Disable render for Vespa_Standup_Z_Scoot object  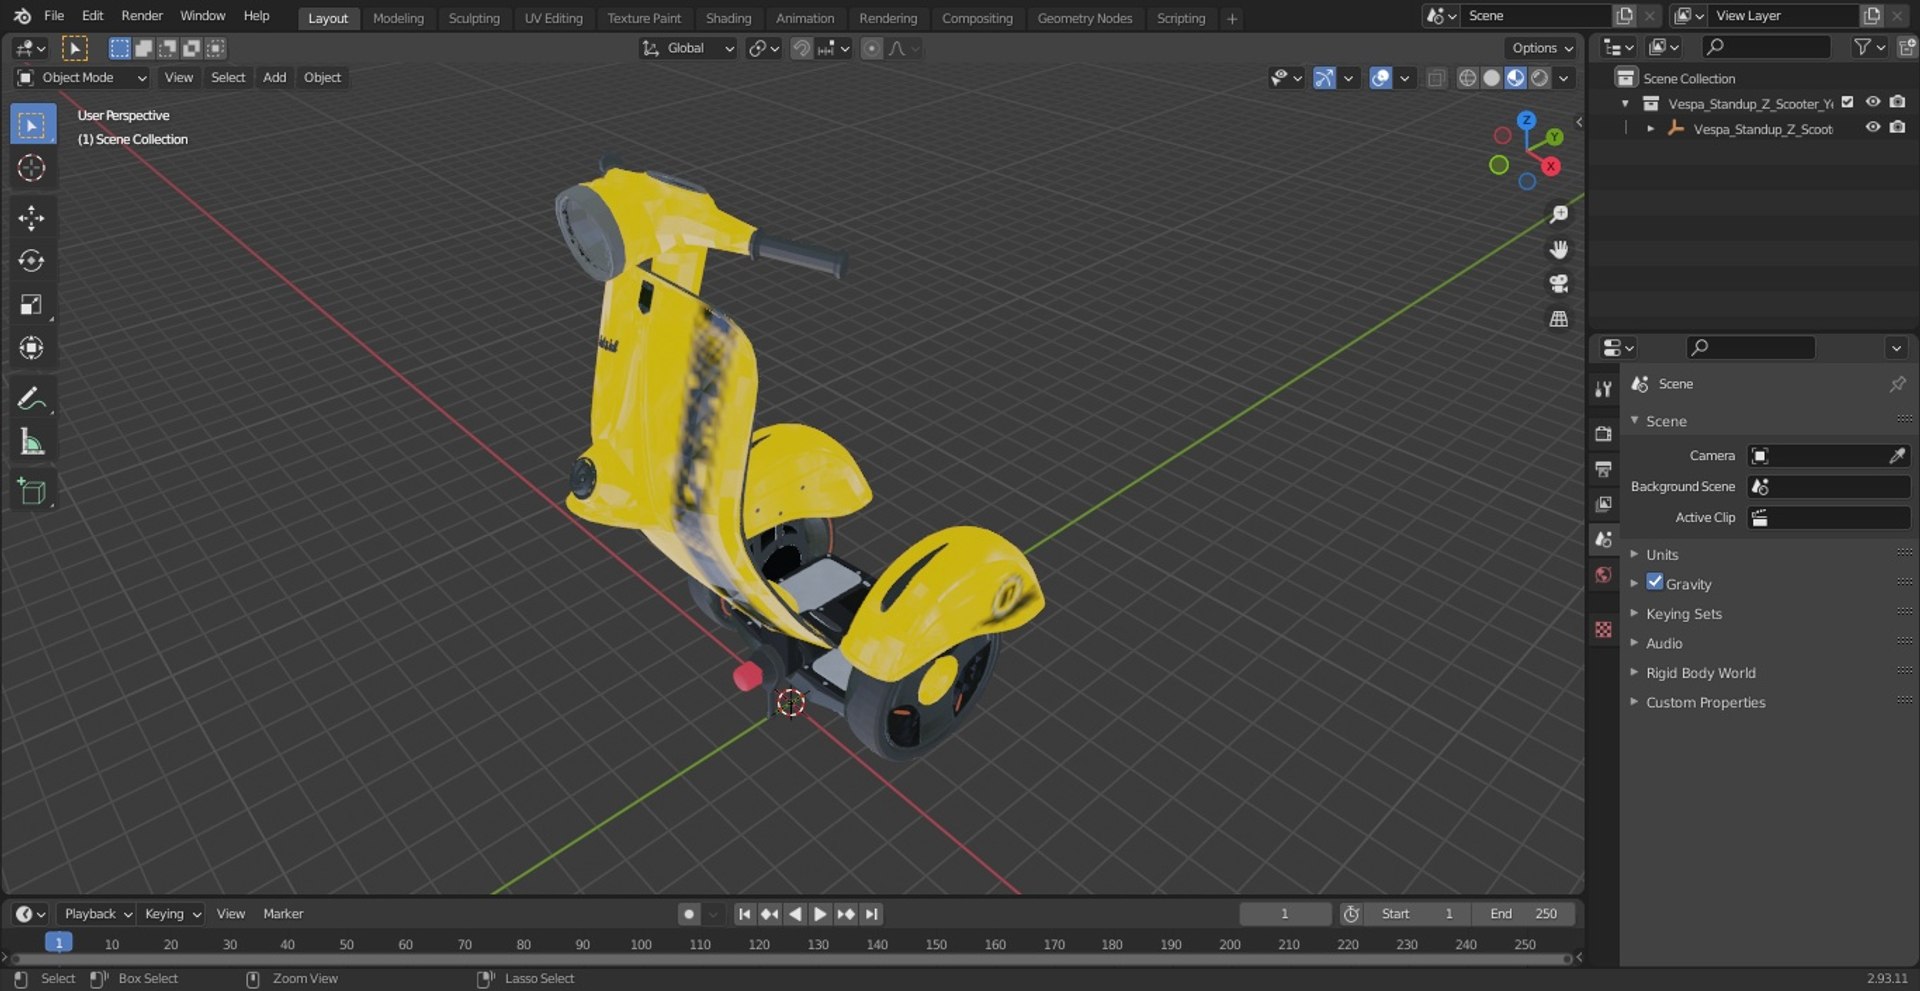click(1898, 127)
